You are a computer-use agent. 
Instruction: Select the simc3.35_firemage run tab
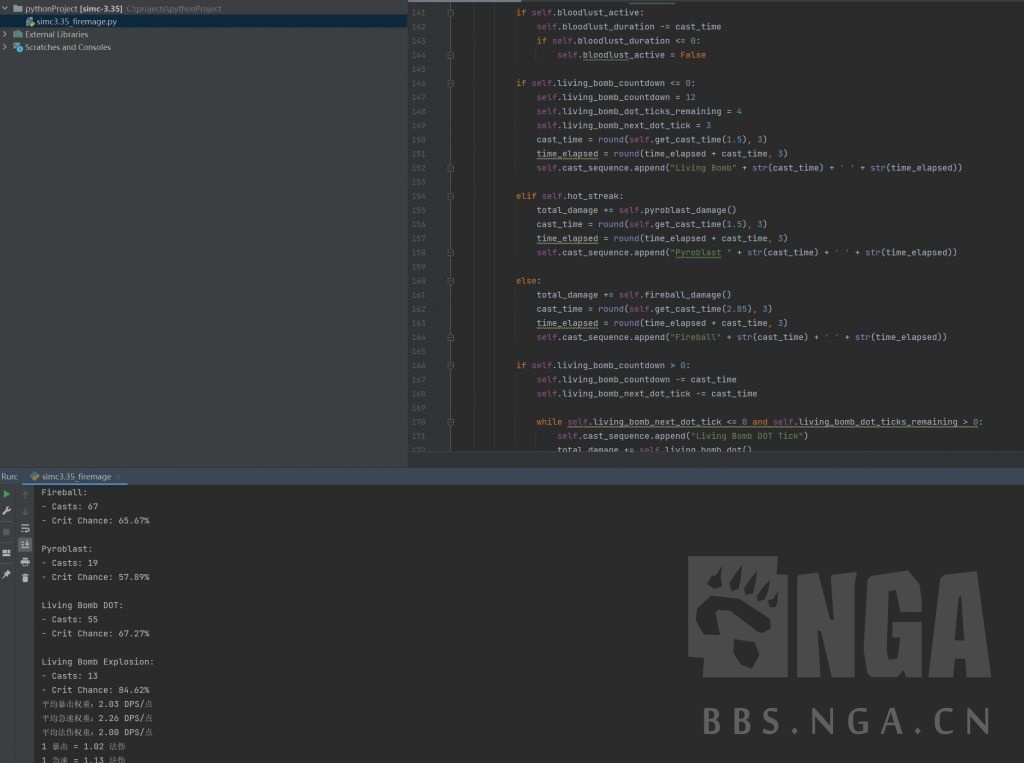[x=76, y=477]
